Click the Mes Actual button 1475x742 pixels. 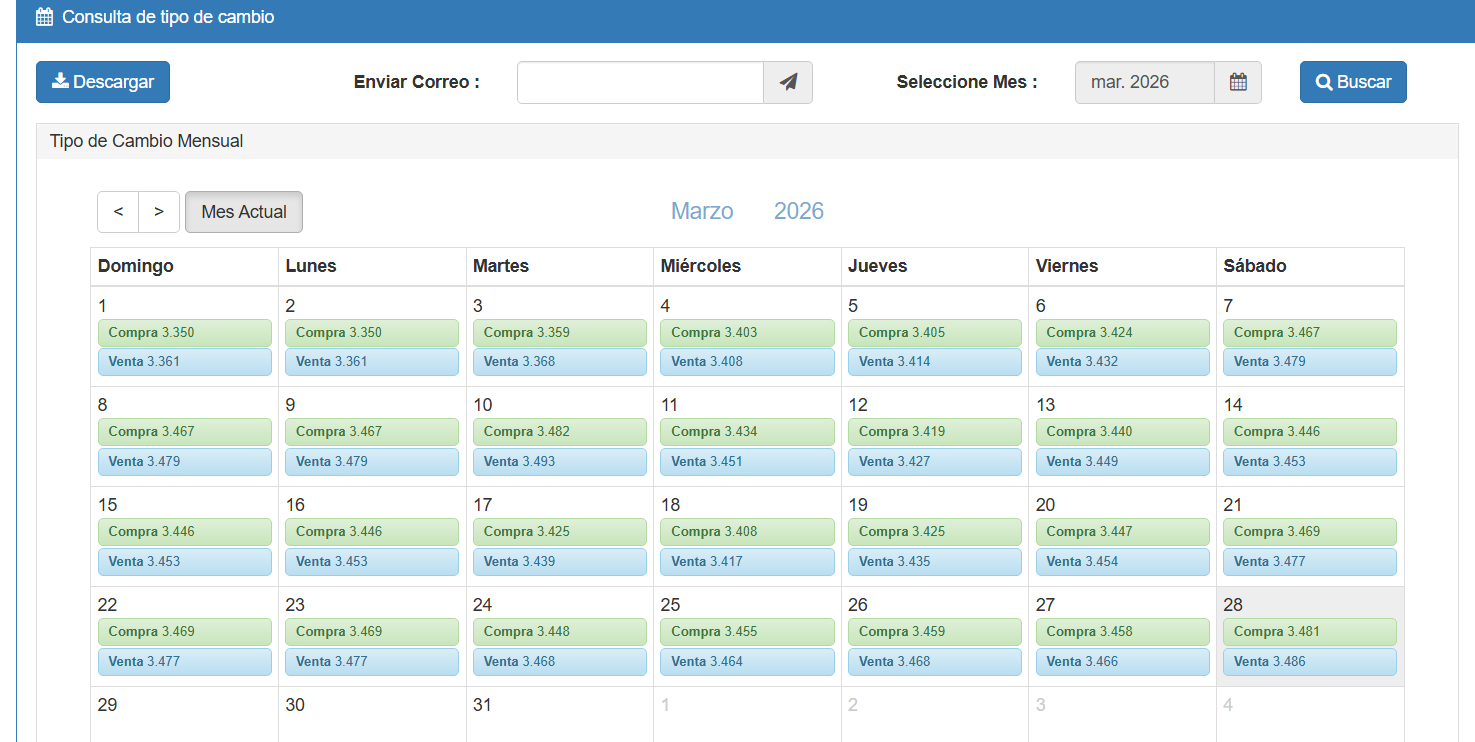coord(244,212)
